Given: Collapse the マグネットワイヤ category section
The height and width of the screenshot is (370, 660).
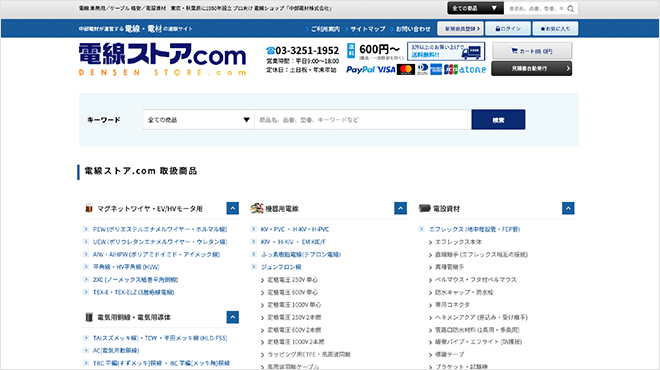Looking at the screenshot, I should pyautogui.click(x=232, y=208).
